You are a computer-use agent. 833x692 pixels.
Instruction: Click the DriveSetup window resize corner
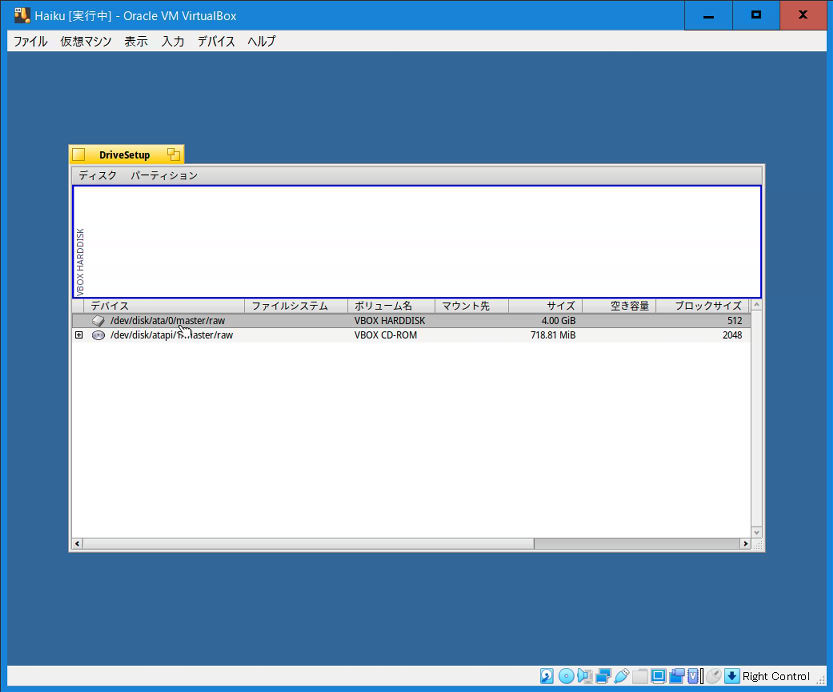(x=757, y=544)
